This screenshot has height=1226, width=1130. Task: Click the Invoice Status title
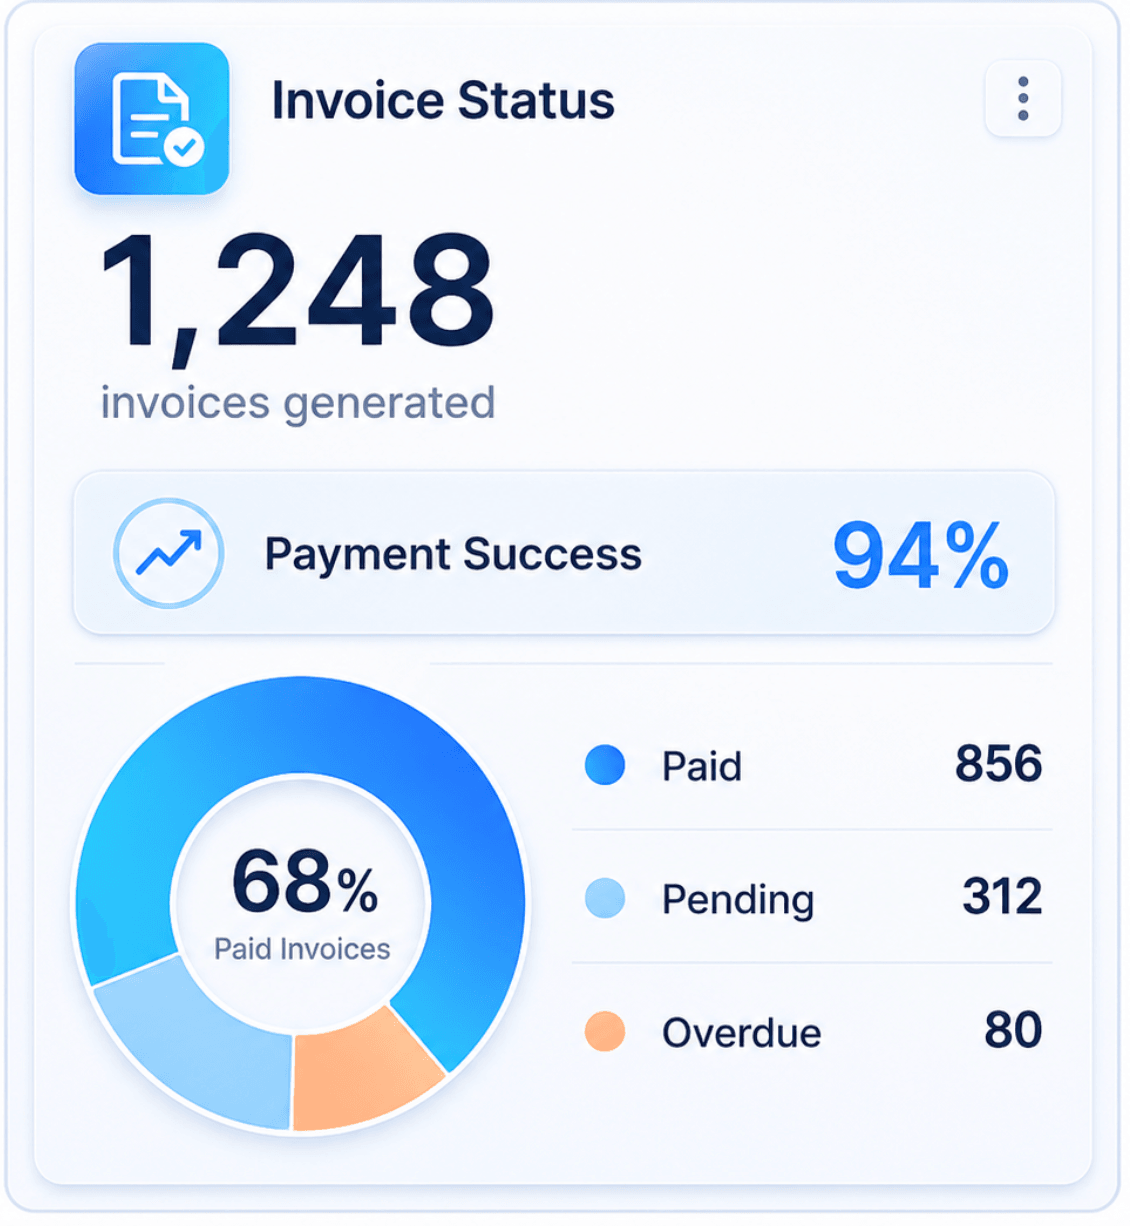click(x=443, y=101)
